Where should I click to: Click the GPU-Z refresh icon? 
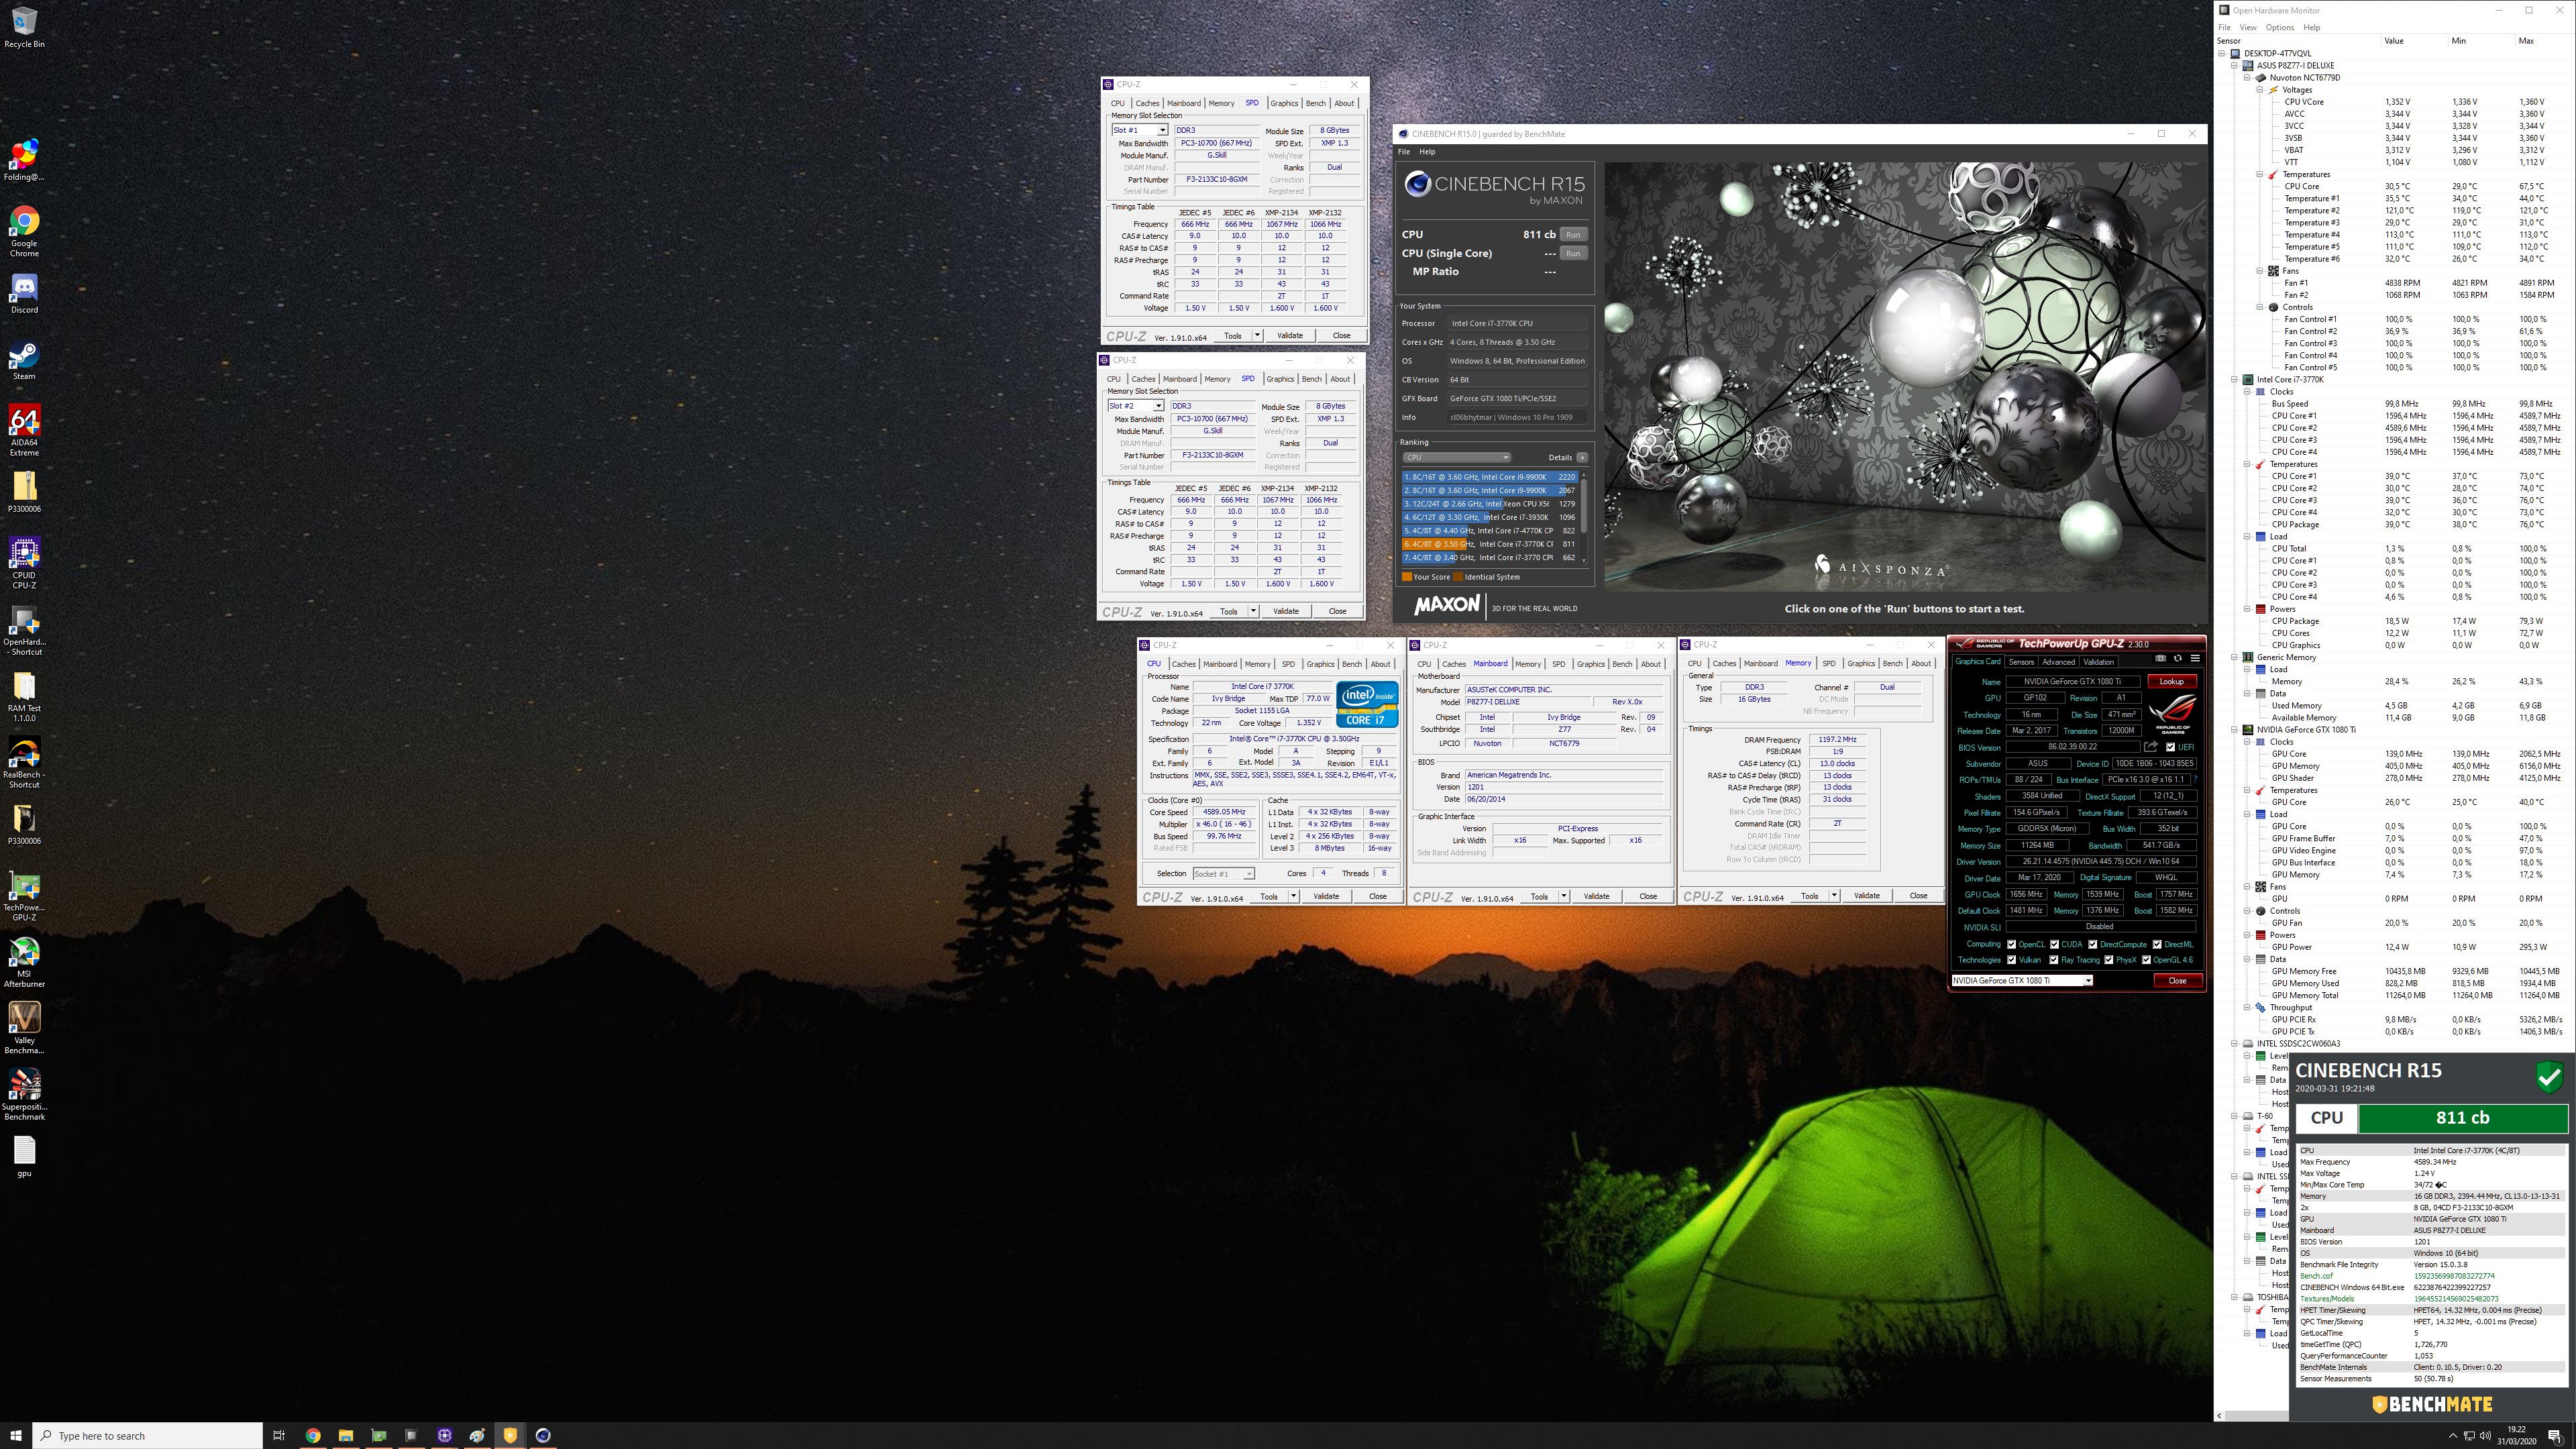[x=2177, y=658]
